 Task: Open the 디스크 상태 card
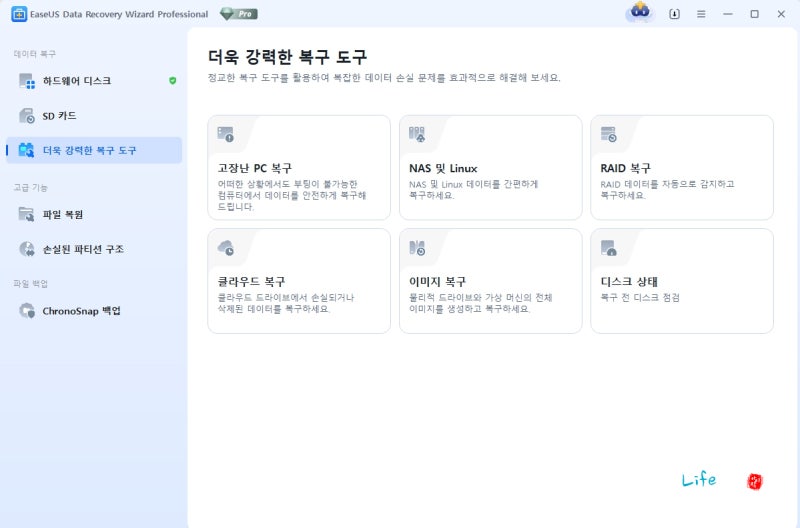(682, 281)
